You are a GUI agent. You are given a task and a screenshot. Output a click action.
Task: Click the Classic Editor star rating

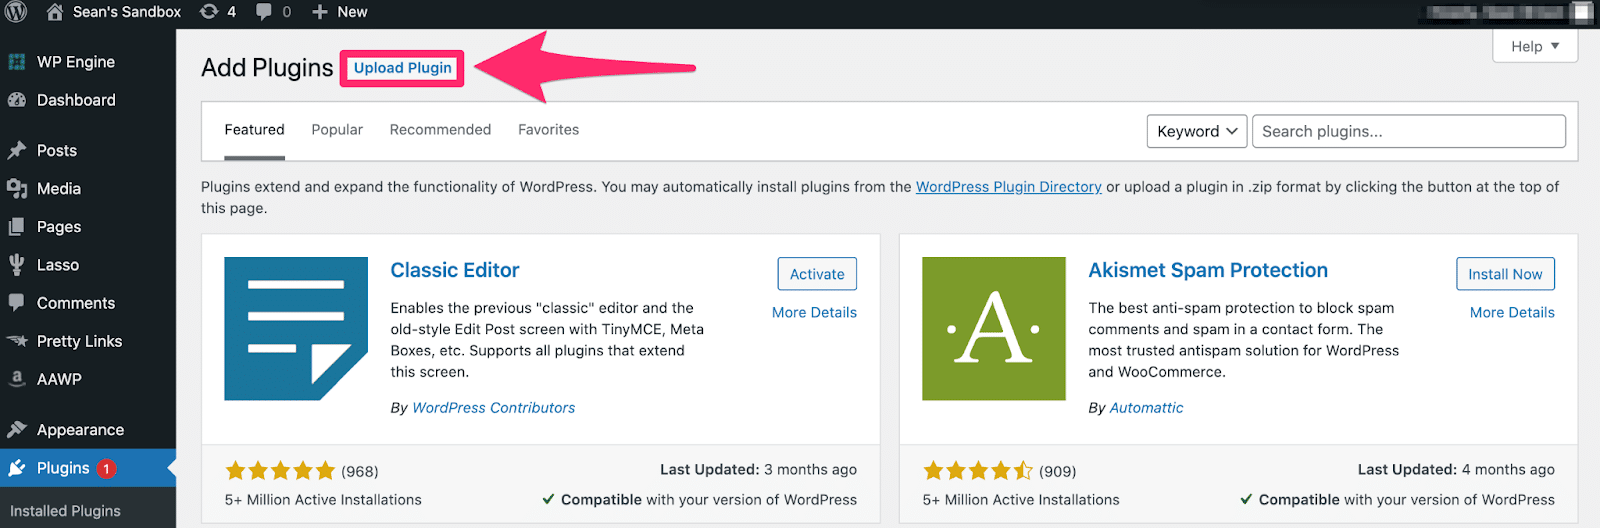click(x=280, y=470)
